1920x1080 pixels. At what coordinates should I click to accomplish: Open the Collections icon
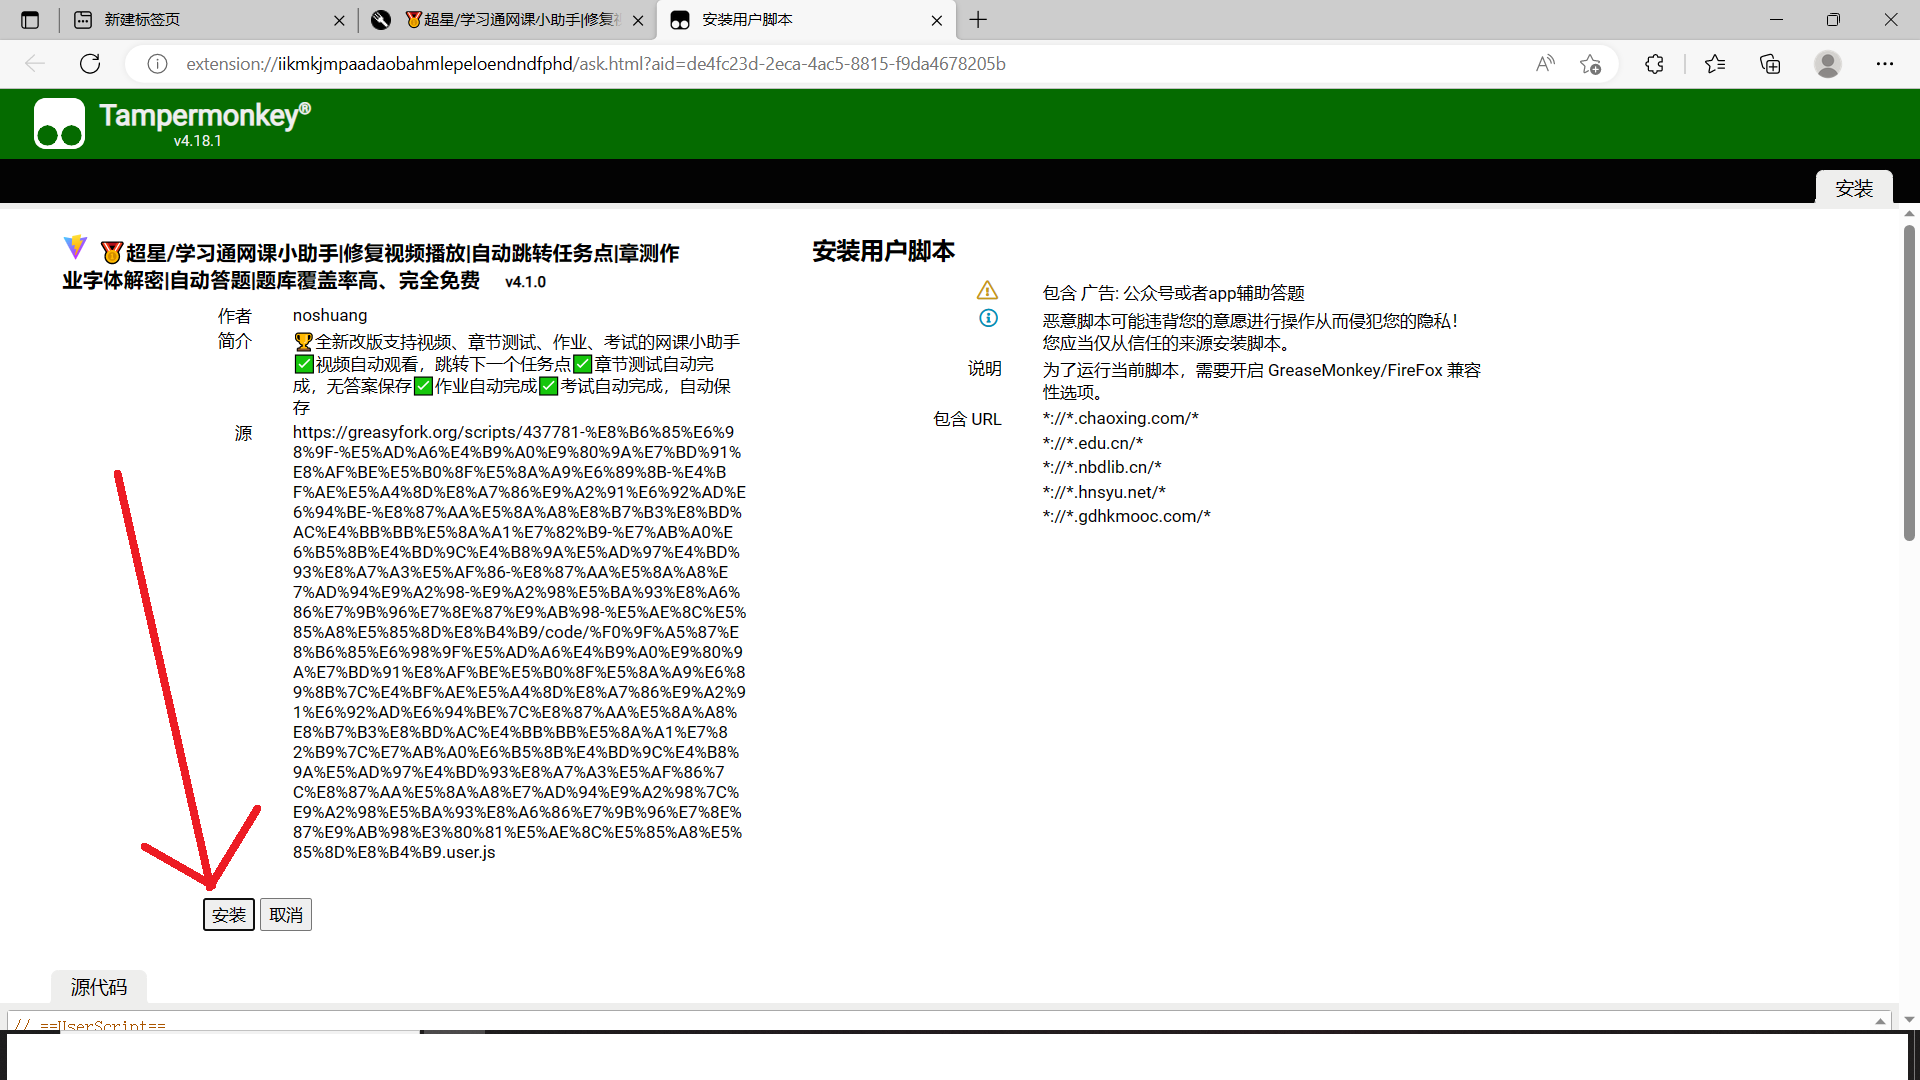1770,64
